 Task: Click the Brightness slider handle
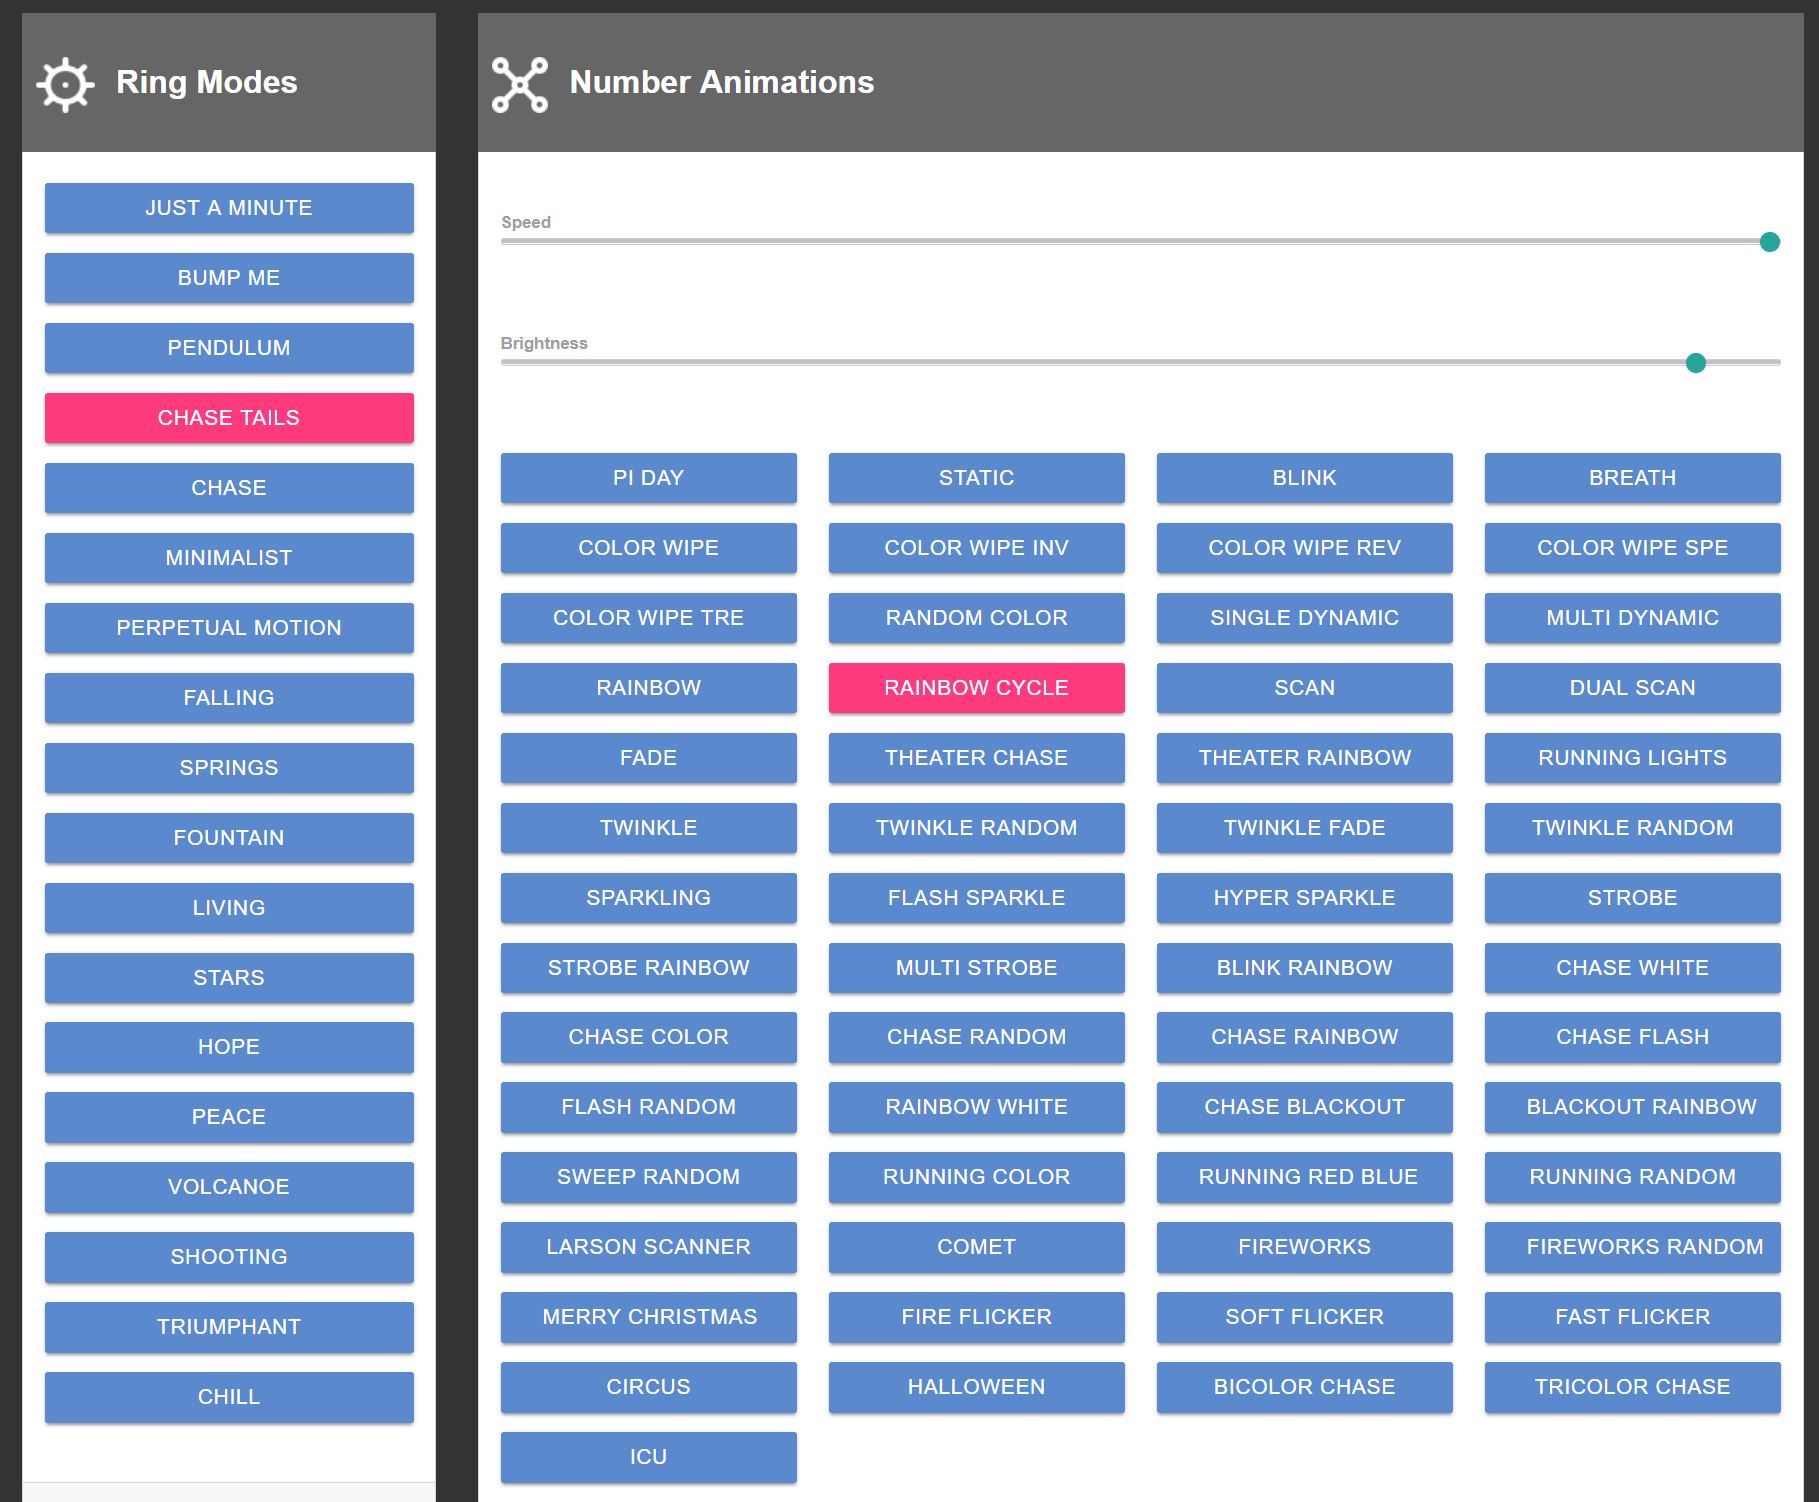click(1695, 363)
